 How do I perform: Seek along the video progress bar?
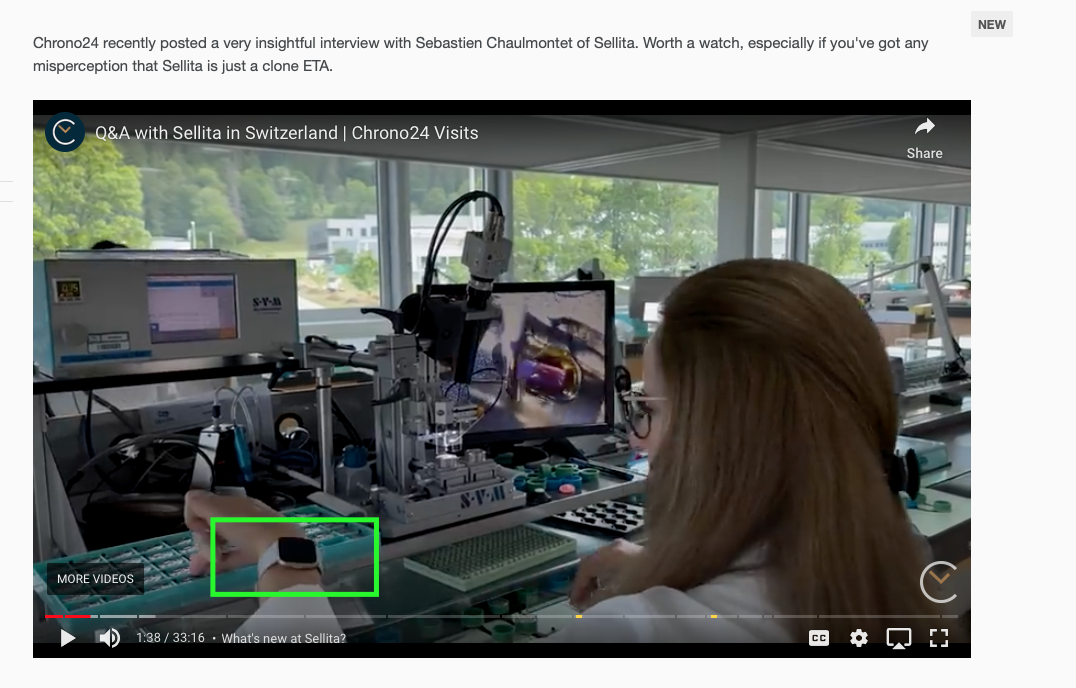(400, 616)
